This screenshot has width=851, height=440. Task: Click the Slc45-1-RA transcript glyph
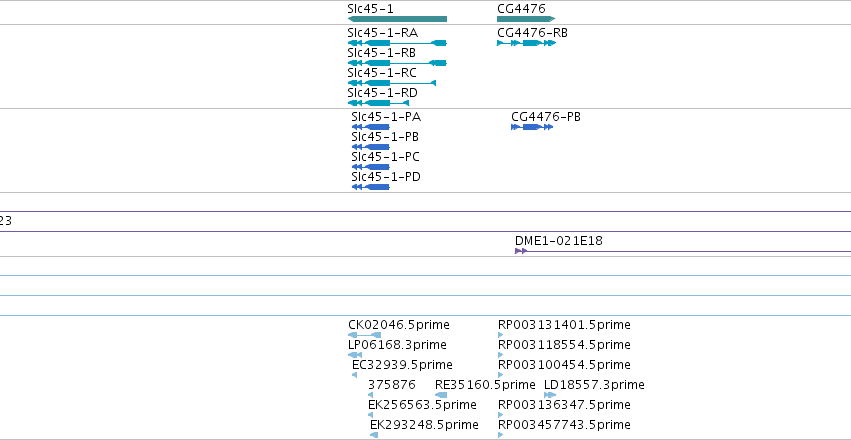point(397,43)
